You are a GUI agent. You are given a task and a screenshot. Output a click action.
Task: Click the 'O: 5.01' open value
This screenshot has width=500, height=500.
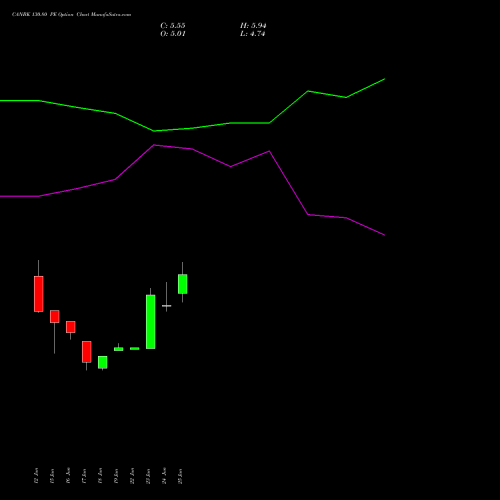click(173, 34)
